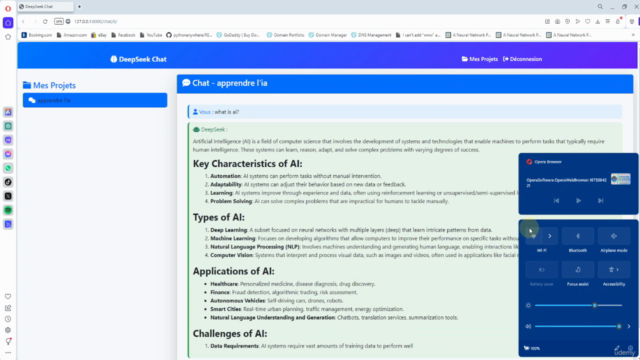The width and height of the screenshot is (640, 360).
Task: Open Mes Projets in the top navbar
Action: 480,59
